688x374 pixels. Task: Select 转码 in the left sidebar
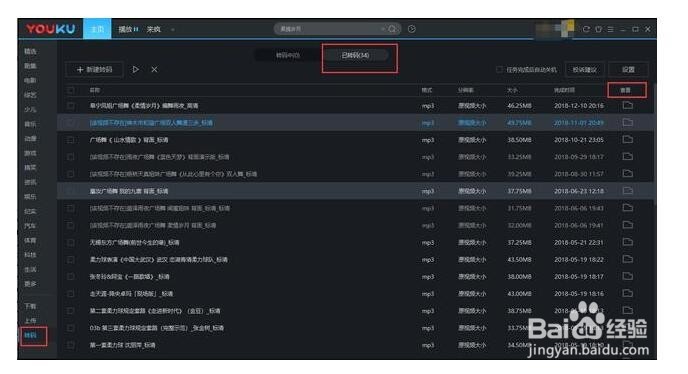(30, 335)
